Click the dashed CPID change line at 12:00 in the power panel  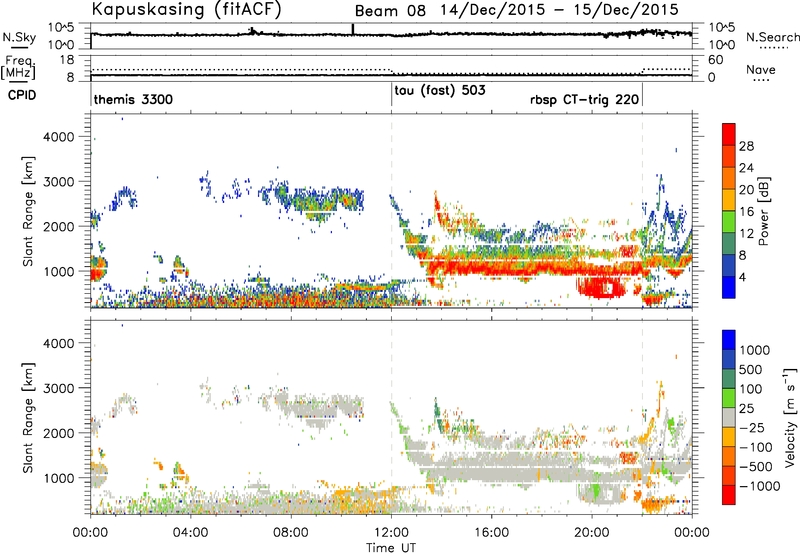[x=391, y=211]
